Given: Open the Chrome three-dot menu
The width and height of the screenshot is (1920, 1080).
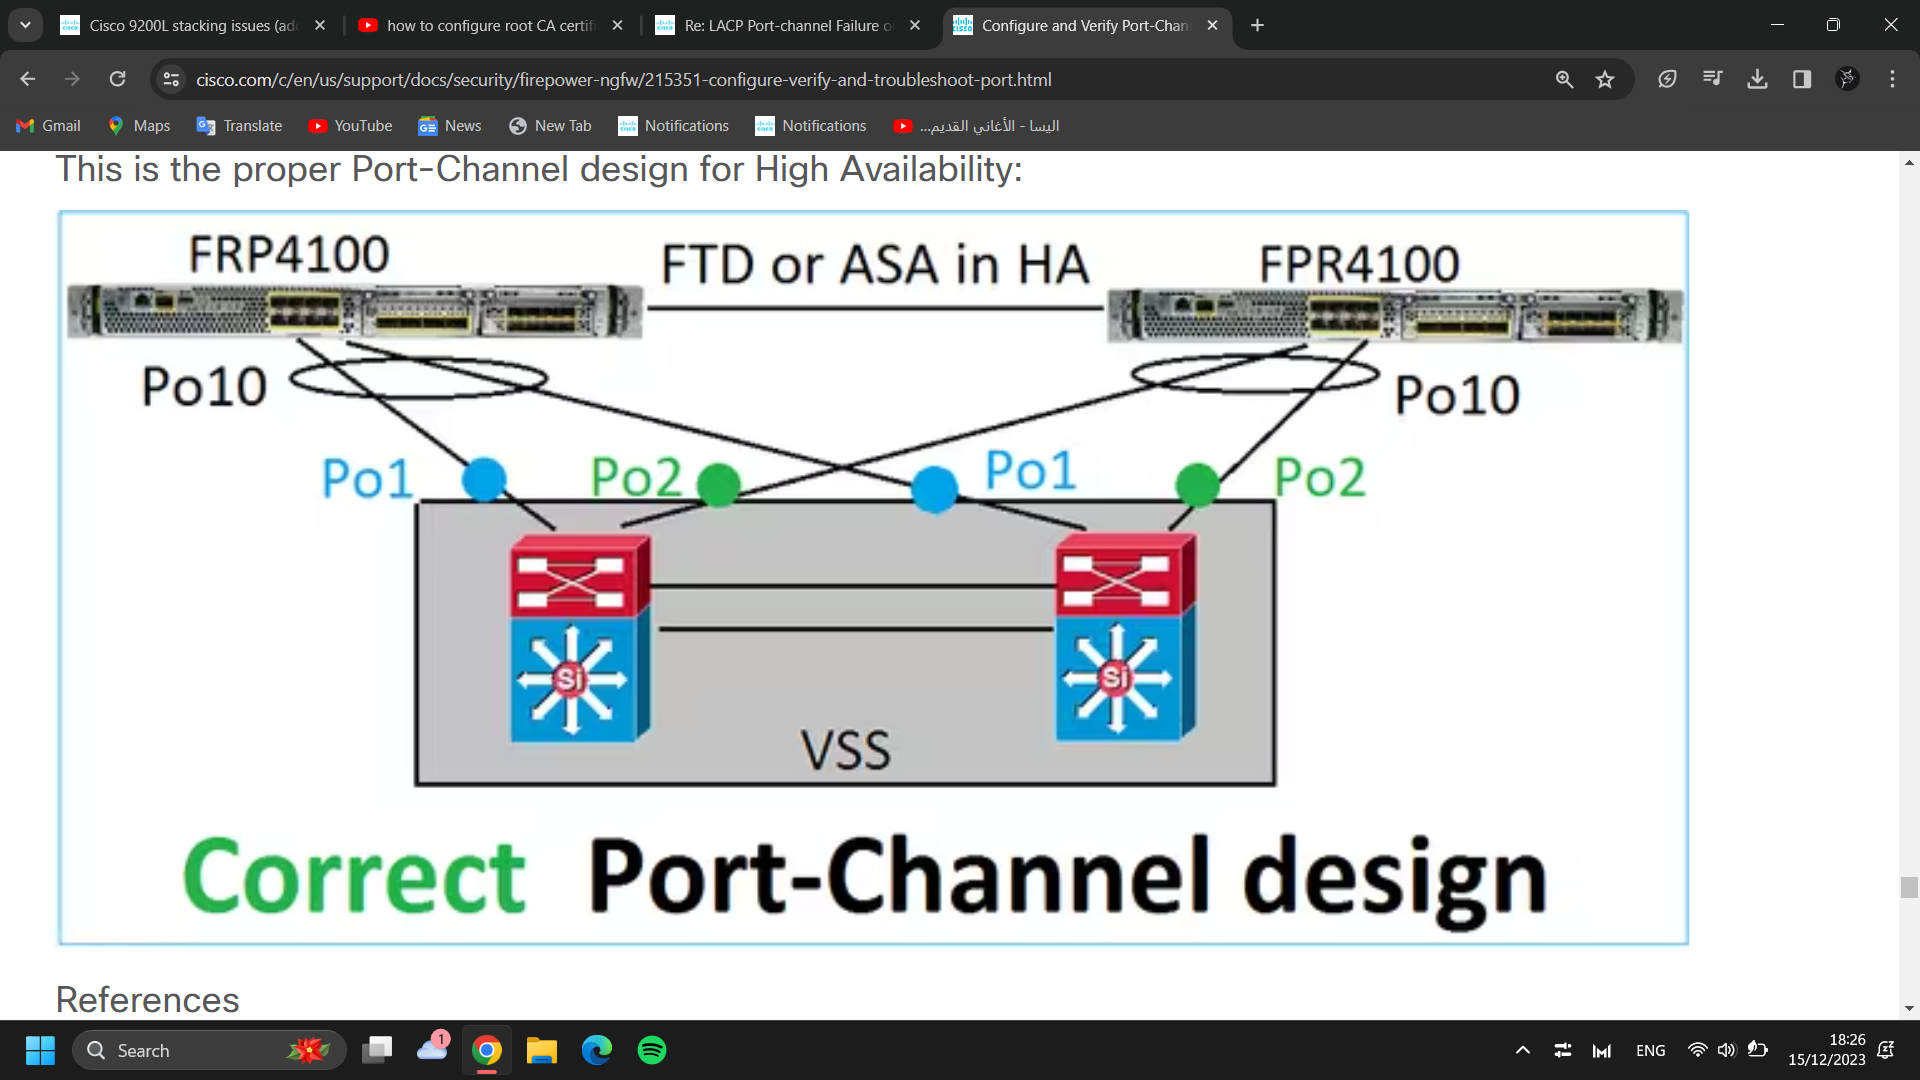Looking at the screenshot, I should 1892,79.
